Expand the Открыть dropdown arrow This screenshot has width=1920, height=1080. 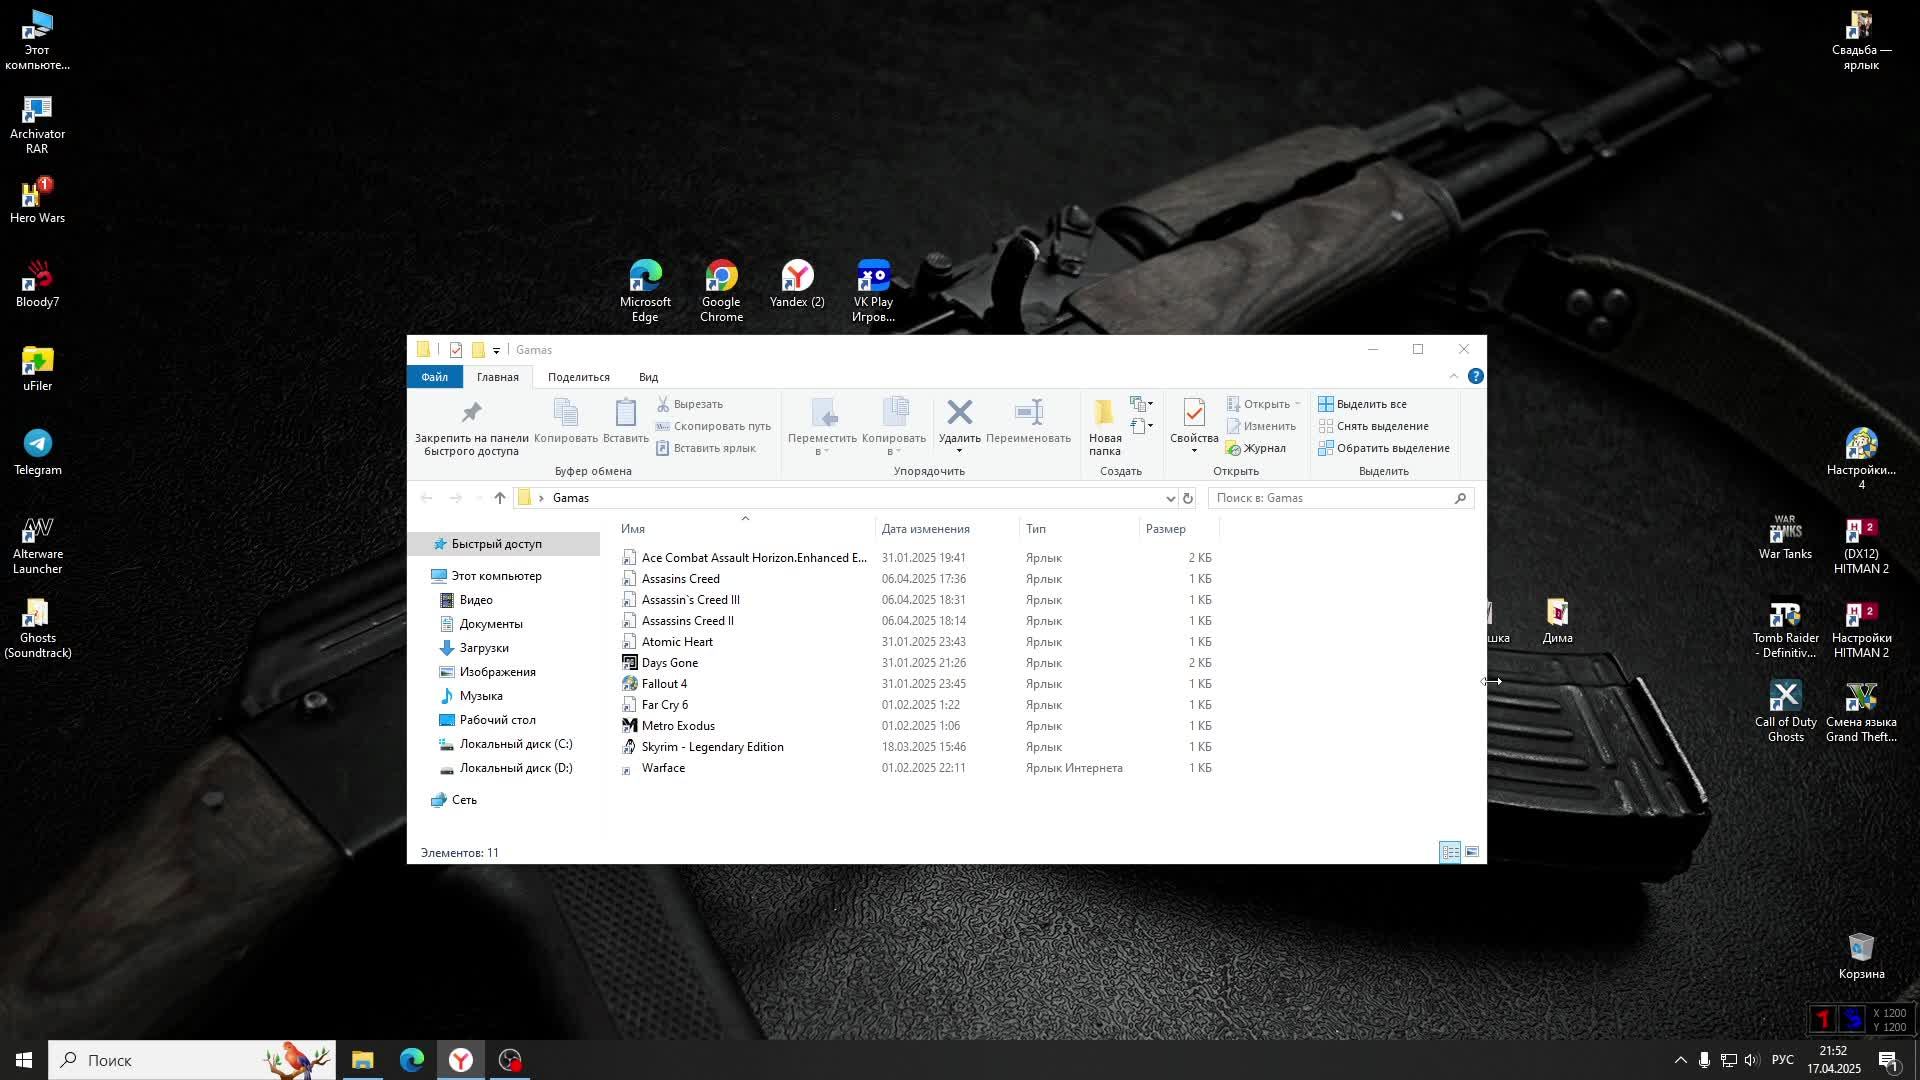[1297, 404]
